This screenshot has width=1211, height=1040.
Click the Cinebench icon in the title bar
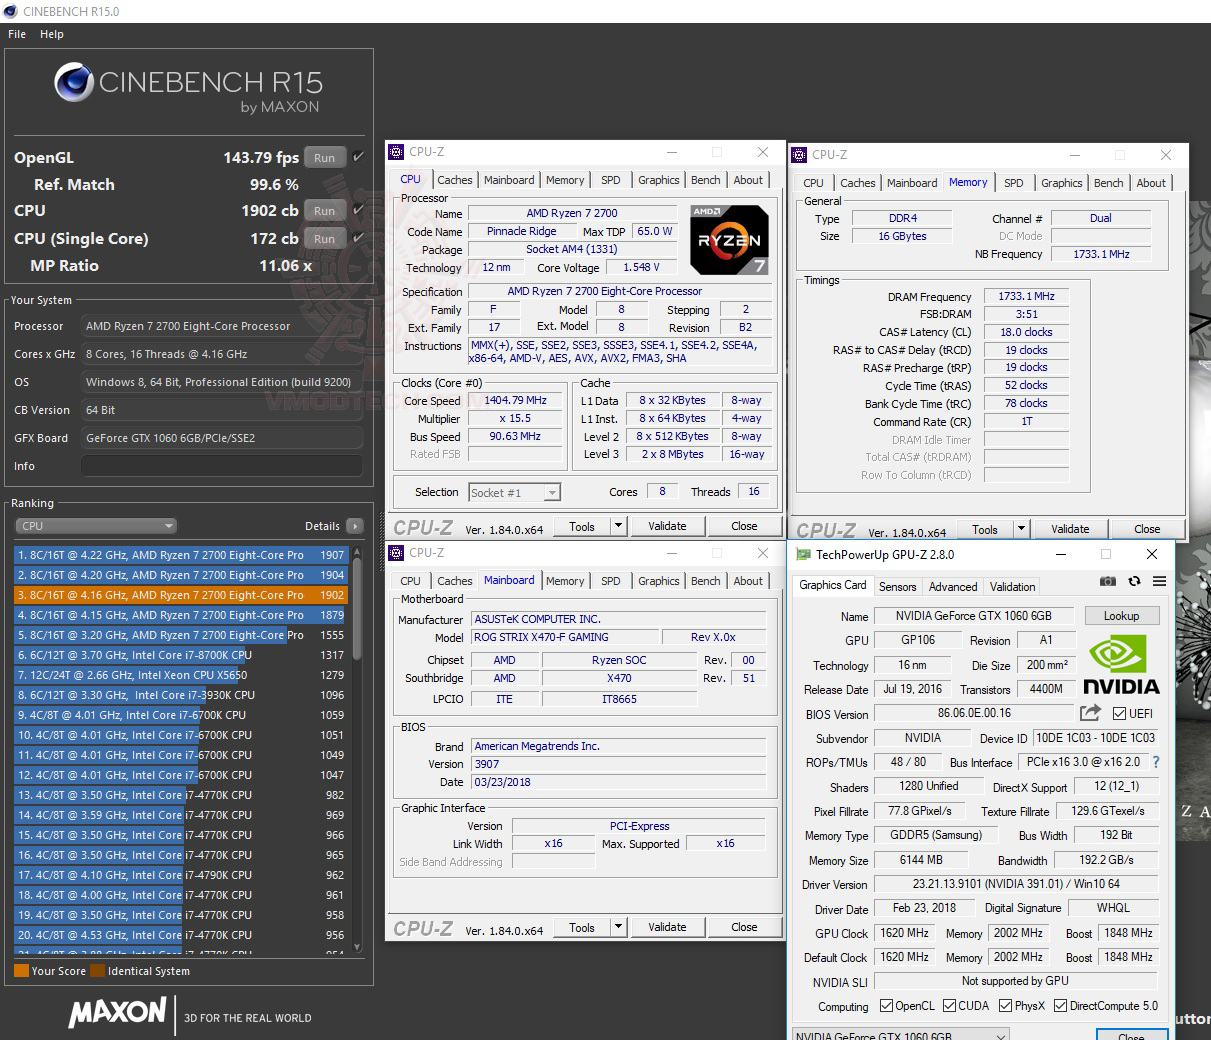tap(11, 11)
